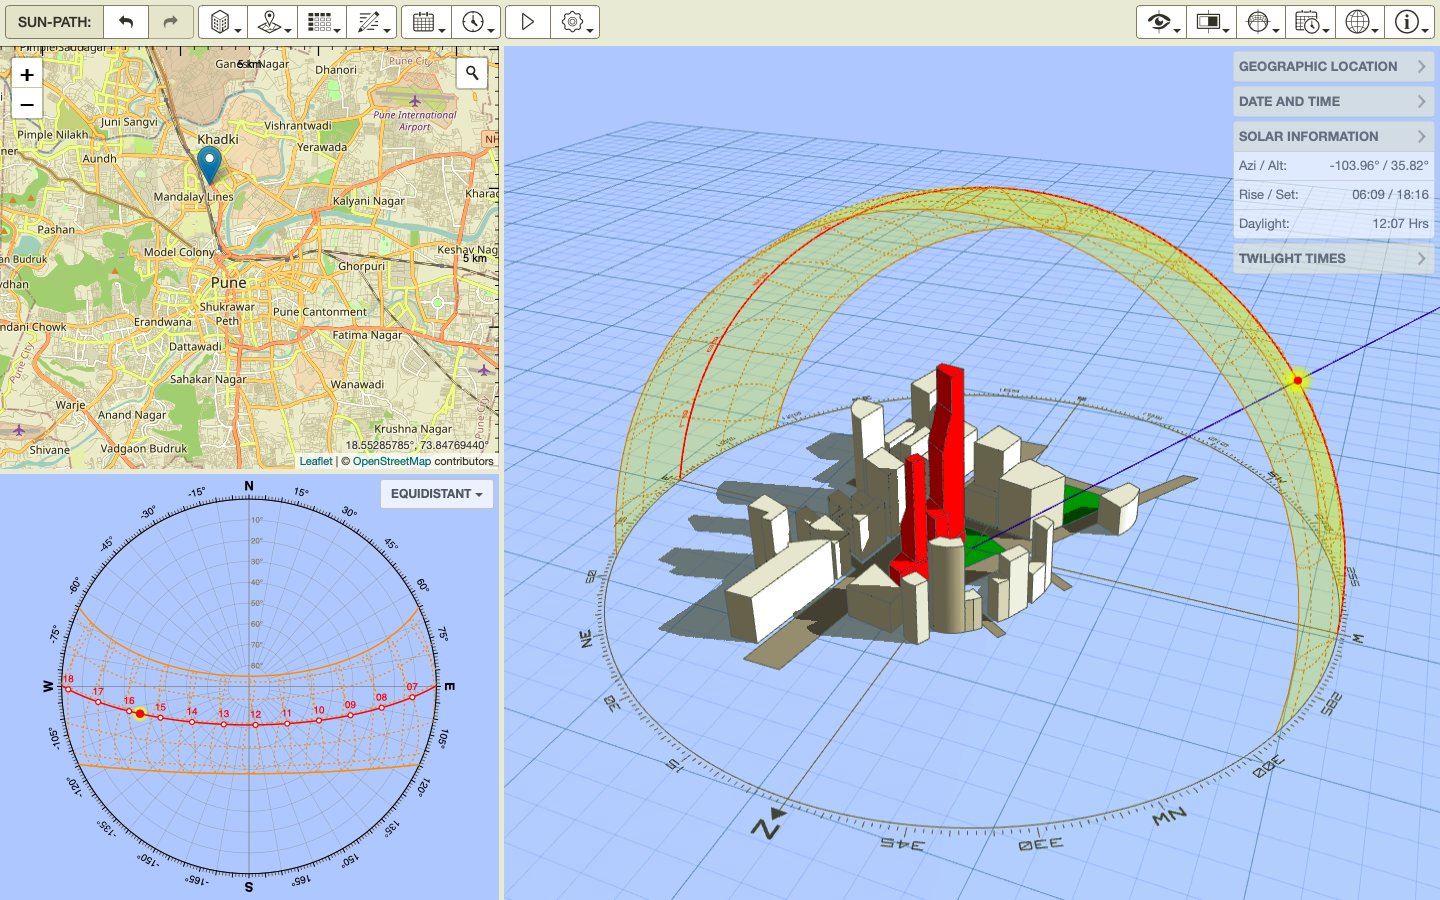Select the Daylight value 12:07 Hrs
The image size is (1440, 900).
pyautogui.click(x=1400, y=224)
